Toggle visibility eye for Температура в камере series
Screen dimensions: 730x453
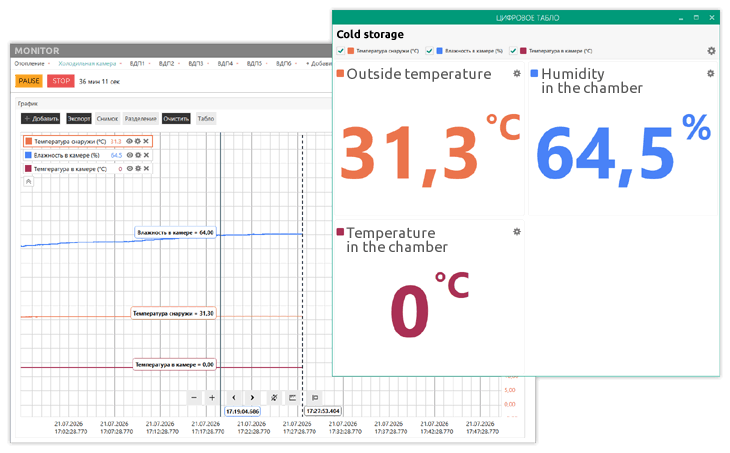coord(129,169)
